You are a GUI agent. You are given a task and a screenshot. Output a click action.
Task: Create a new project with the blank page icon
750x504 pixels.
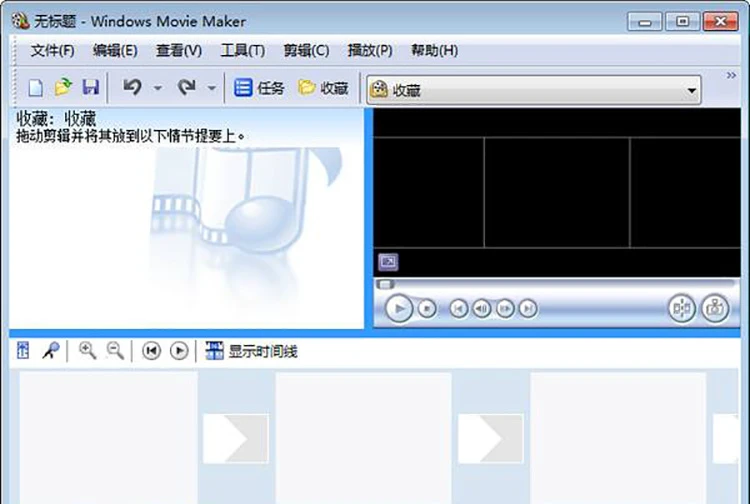[36, 88]
